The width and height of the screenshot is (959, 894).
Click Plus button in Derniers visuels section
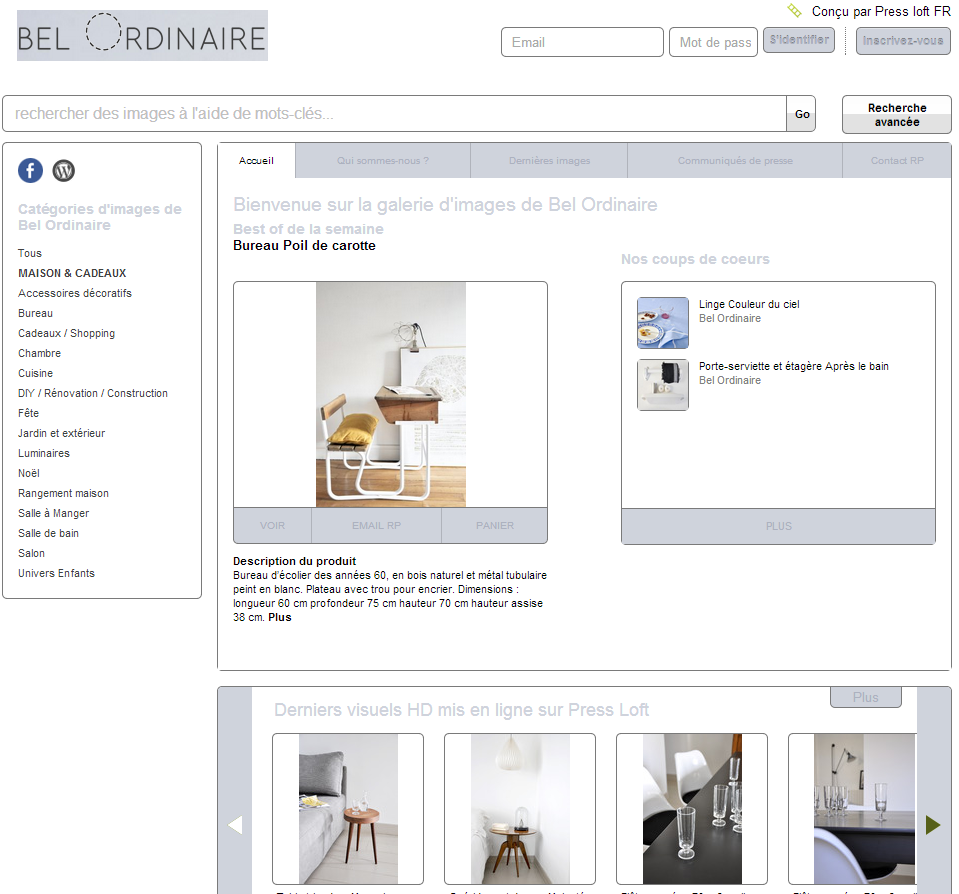point(865,697)
